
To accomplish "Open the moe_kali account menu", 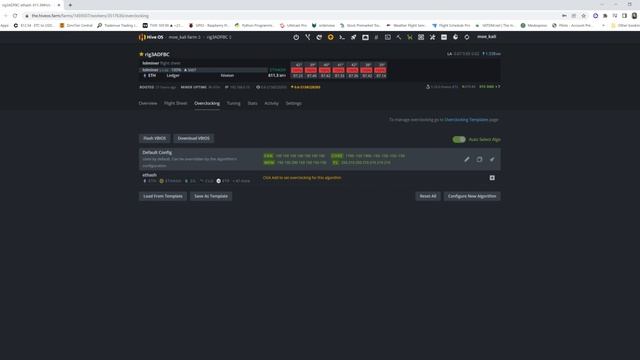I will point(487,37).
